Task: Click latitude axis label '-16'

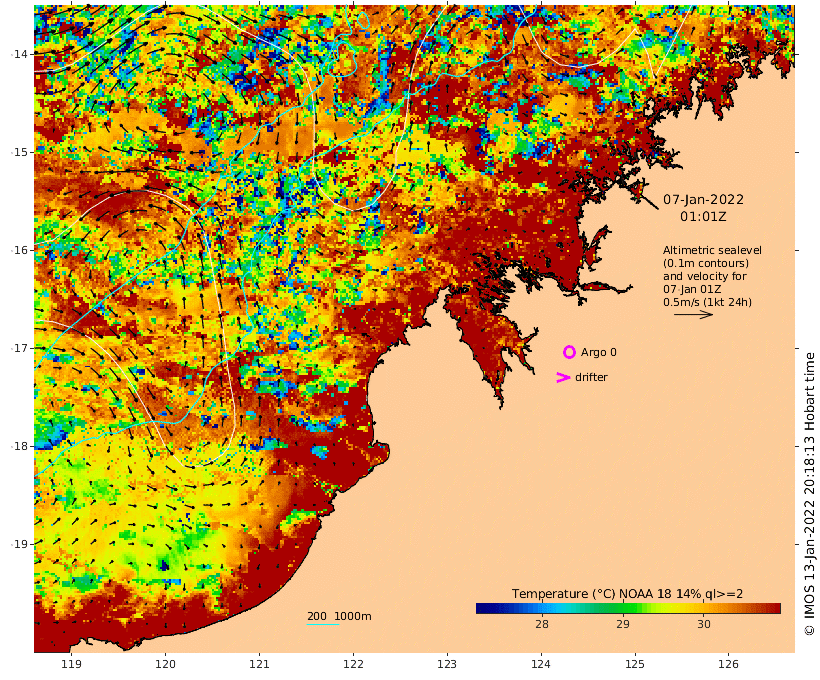Action: click(19, 250)
